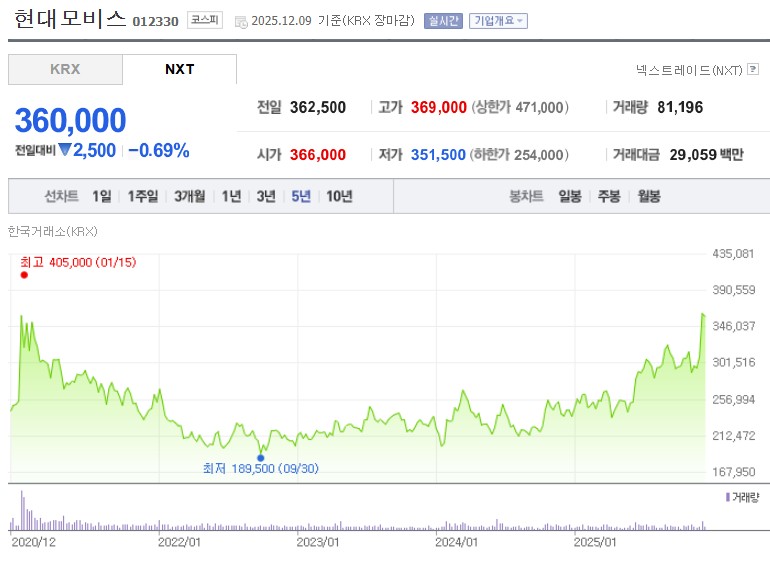770x564 pixels.
Task: Click the red 최고 405,000 marker dot
Action: [x=24, y=275]
